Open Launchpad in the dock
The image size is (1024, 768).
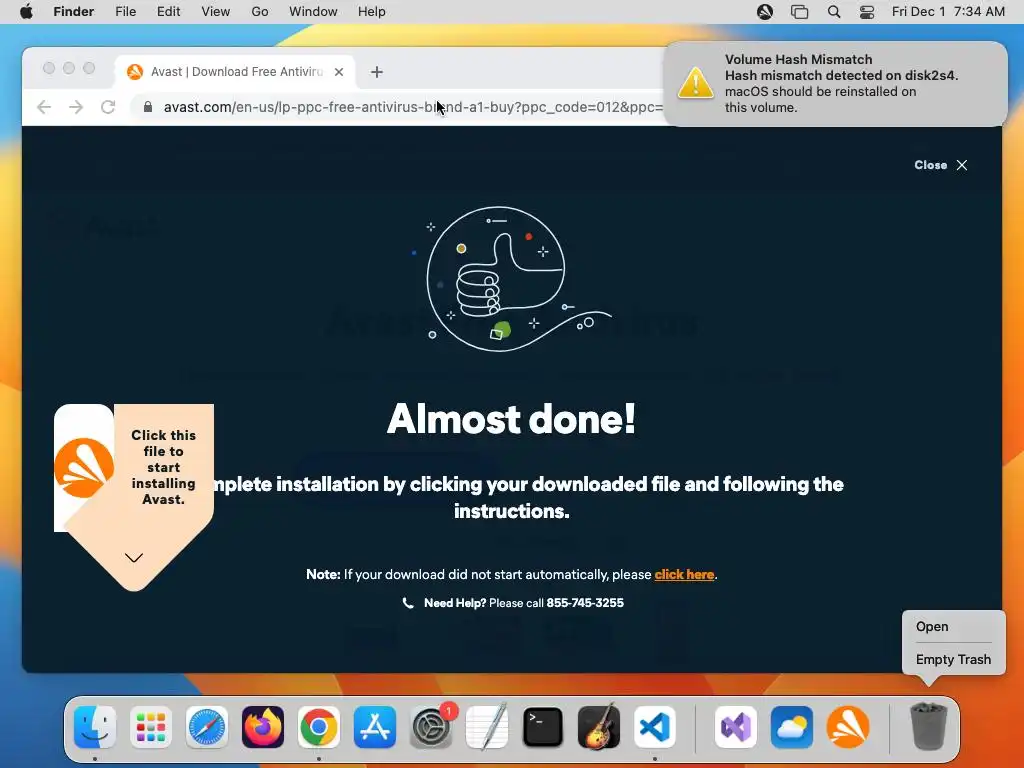point(151,727)
